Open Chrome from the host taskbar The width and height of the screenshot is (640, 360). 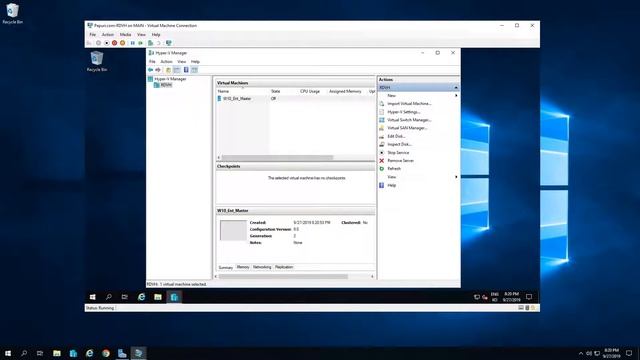click(106, 353)
